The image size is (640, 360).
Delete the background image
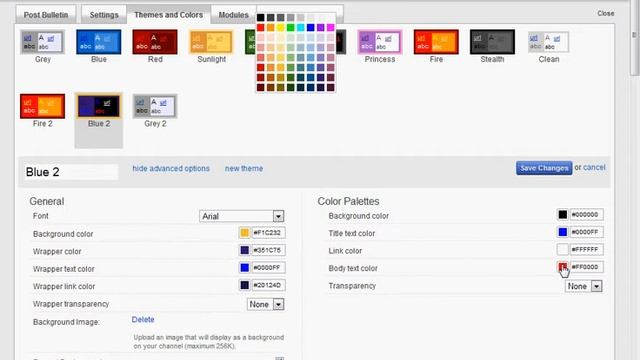143,320
